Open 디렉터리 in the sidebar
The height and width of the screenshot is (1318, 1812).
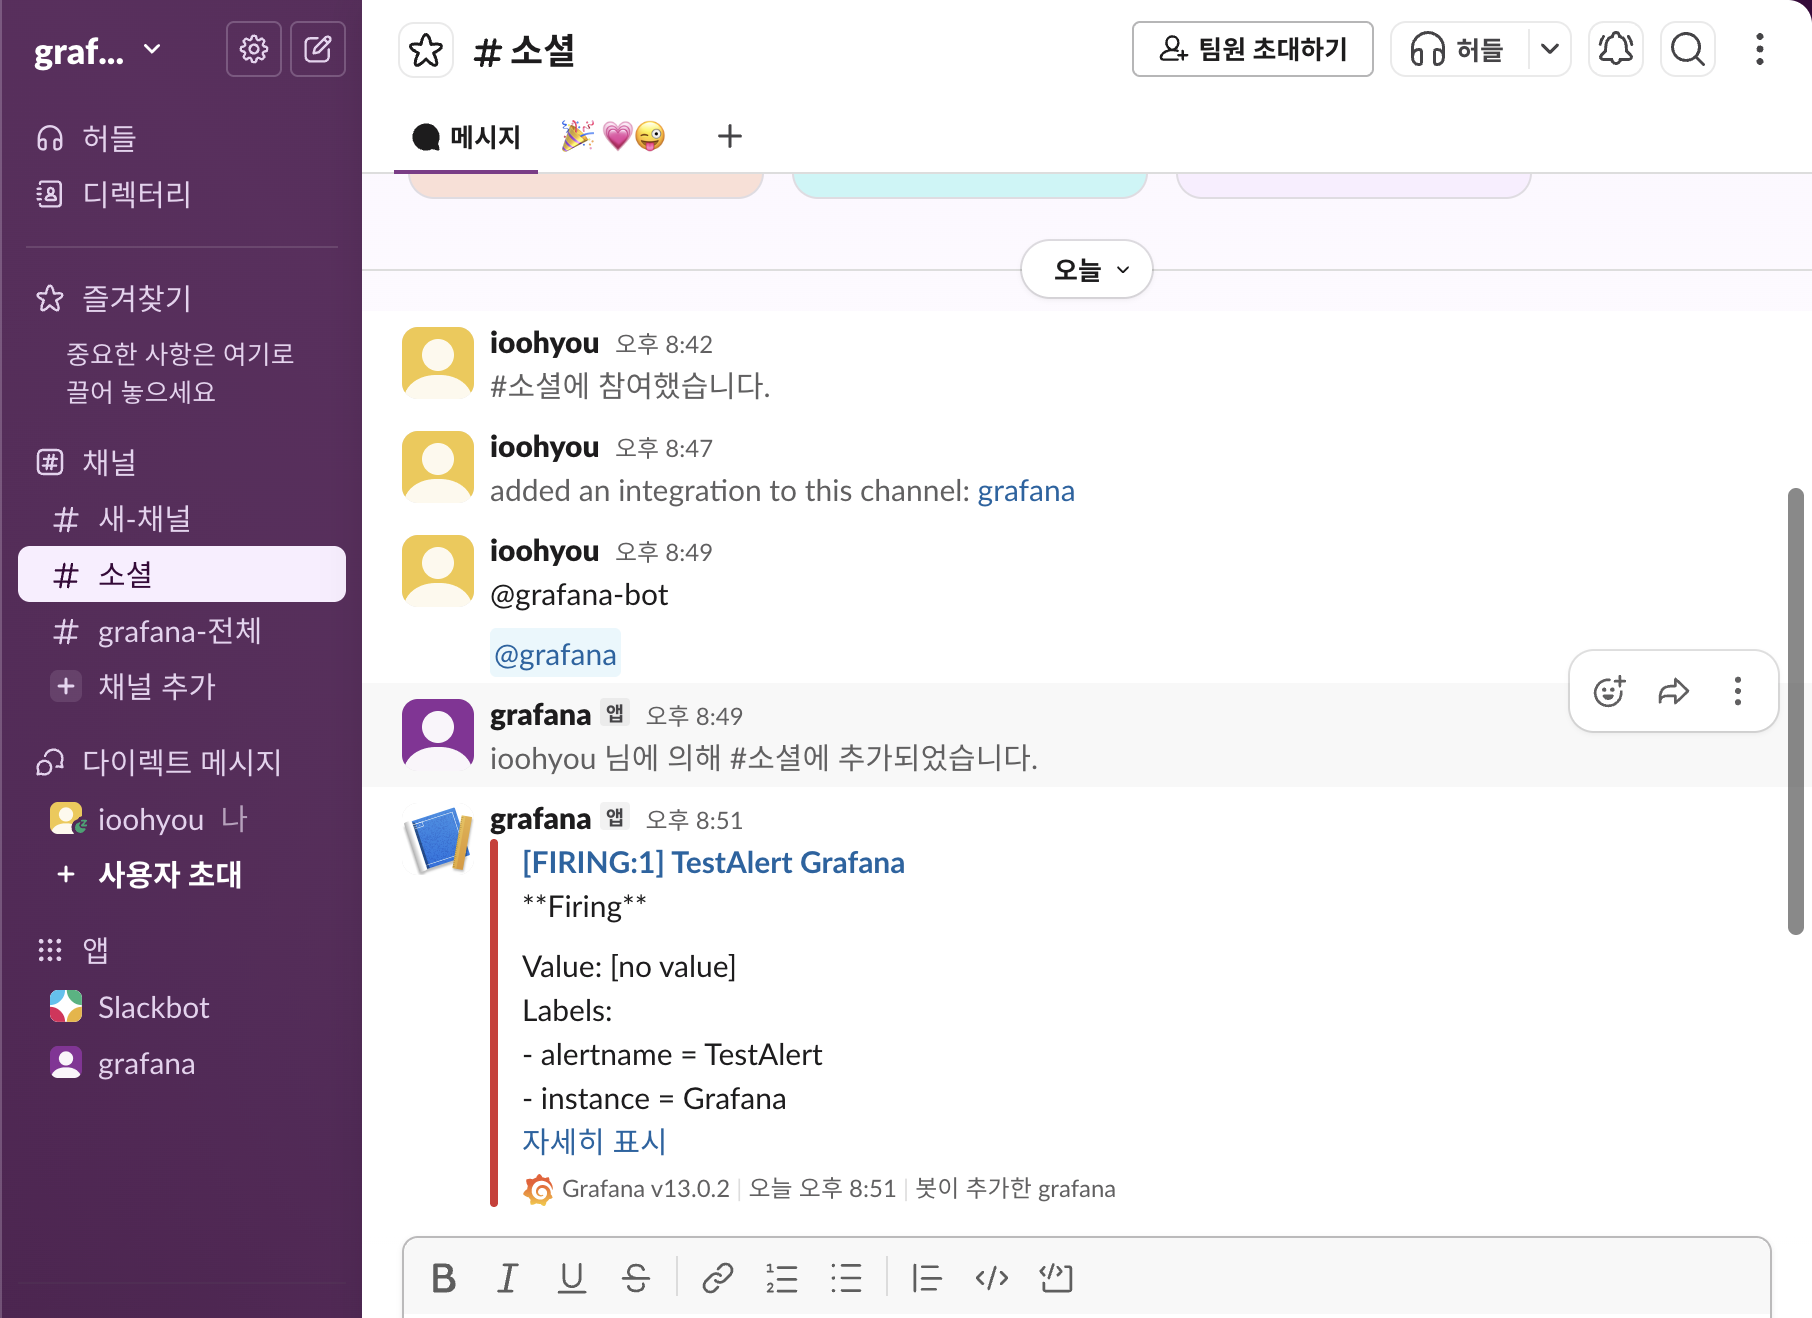point(181,194)
